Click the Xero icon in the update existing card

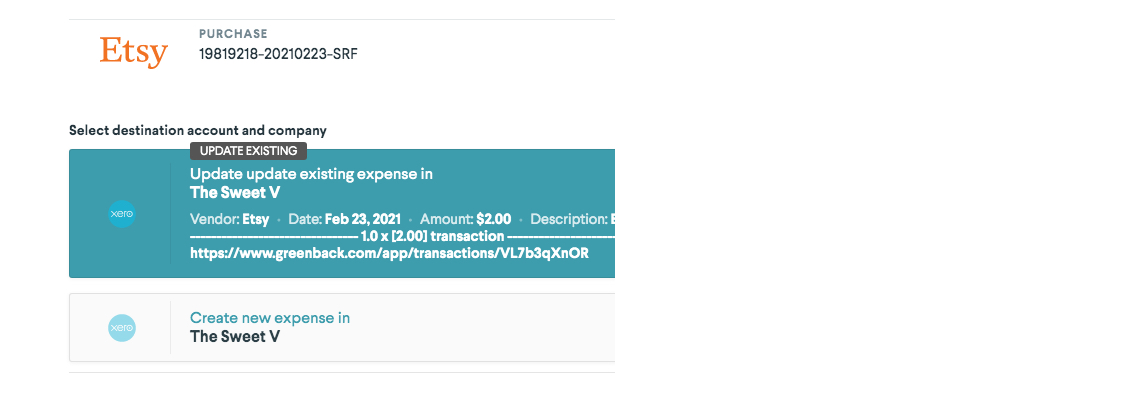tap(122, 214)
